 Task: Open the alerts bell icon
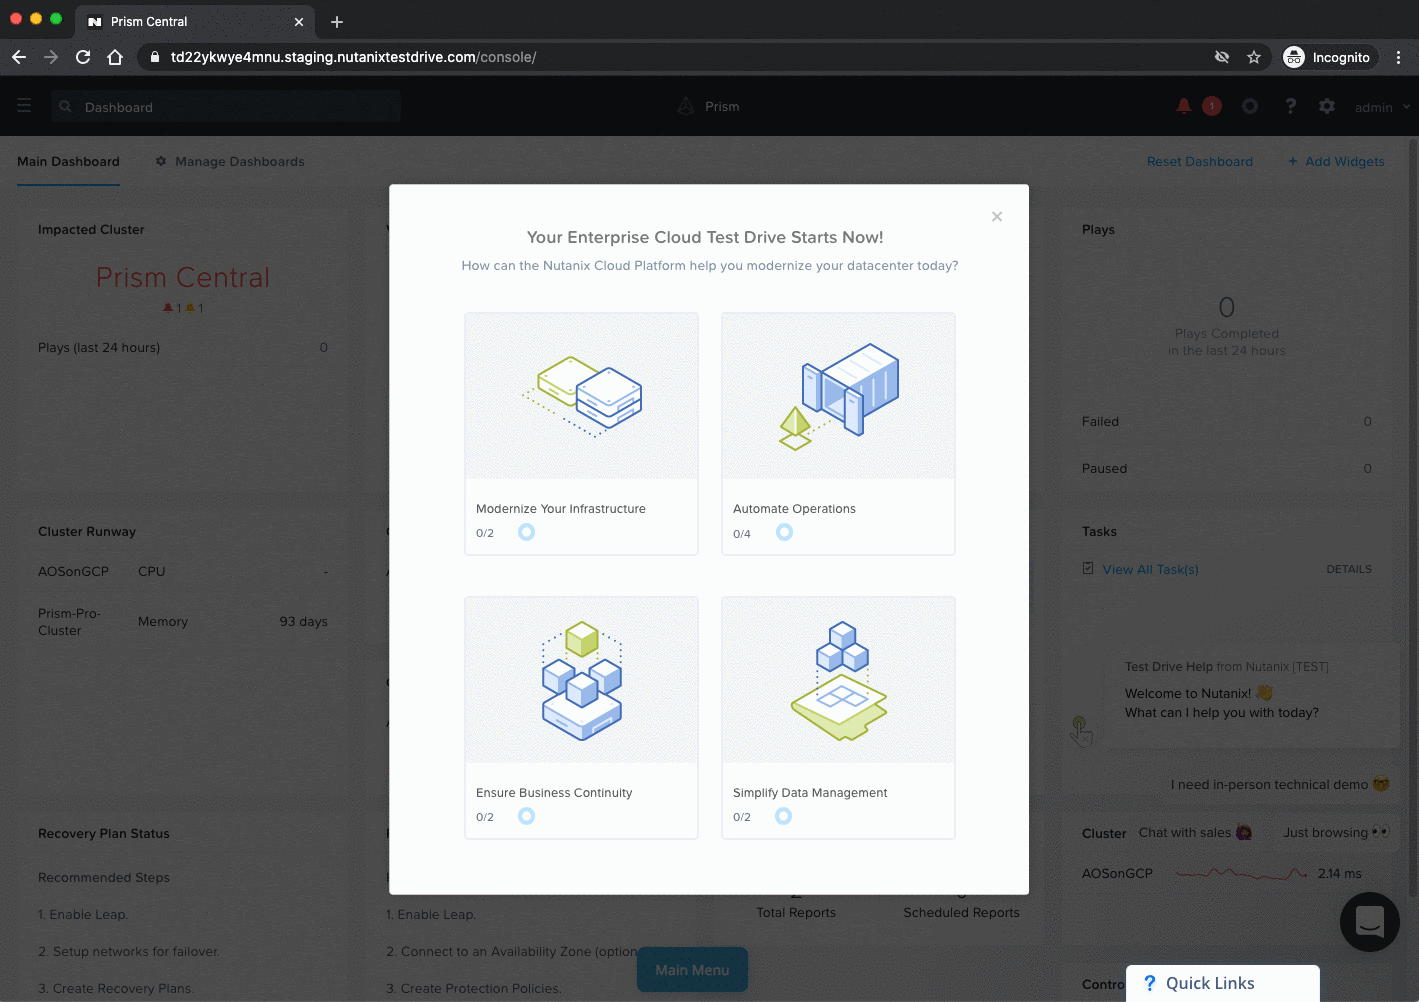[x=1184, y=106]
